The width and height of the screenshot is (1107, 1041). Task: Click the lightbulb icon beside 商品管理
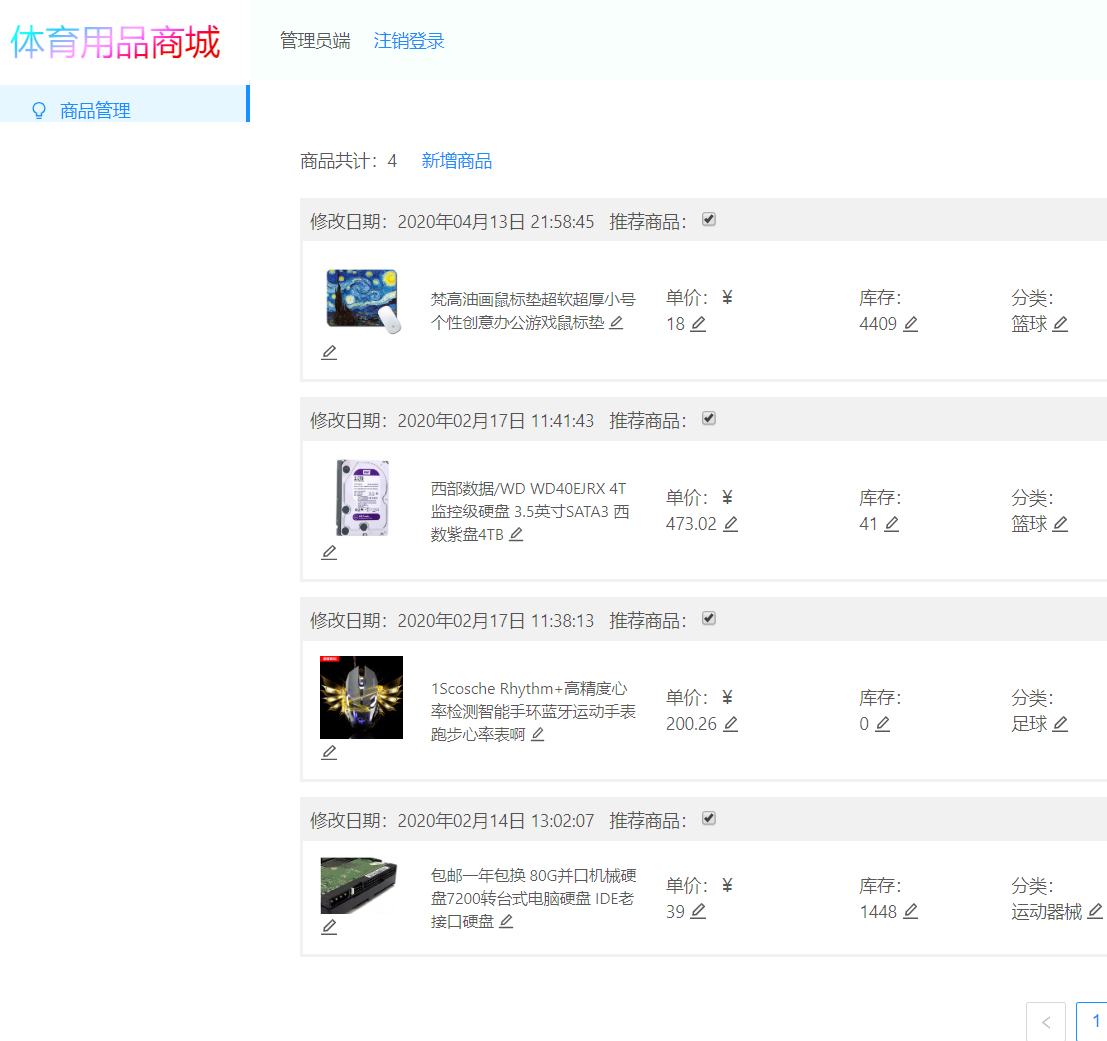(x=39, y=110)
